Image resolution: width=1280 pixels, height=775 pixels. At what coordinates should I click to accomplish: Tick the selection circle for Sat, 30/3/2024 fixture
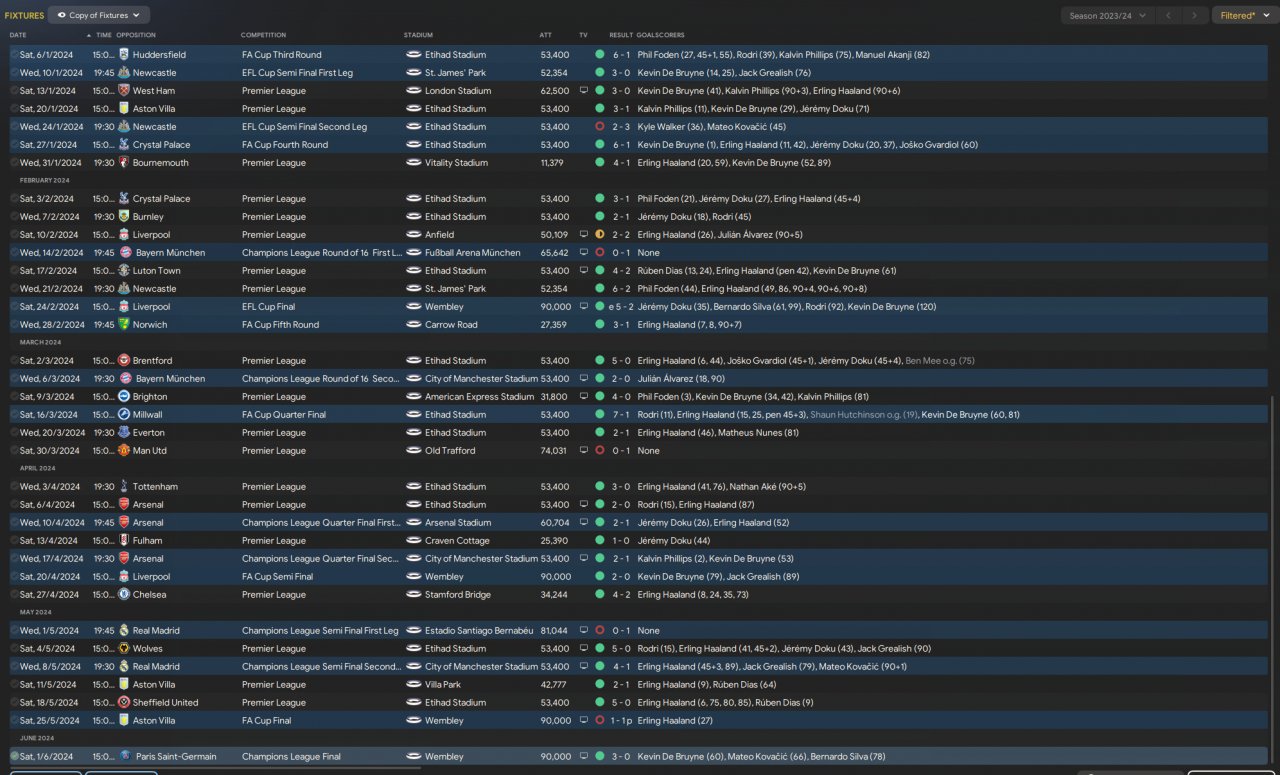[14, 451]
